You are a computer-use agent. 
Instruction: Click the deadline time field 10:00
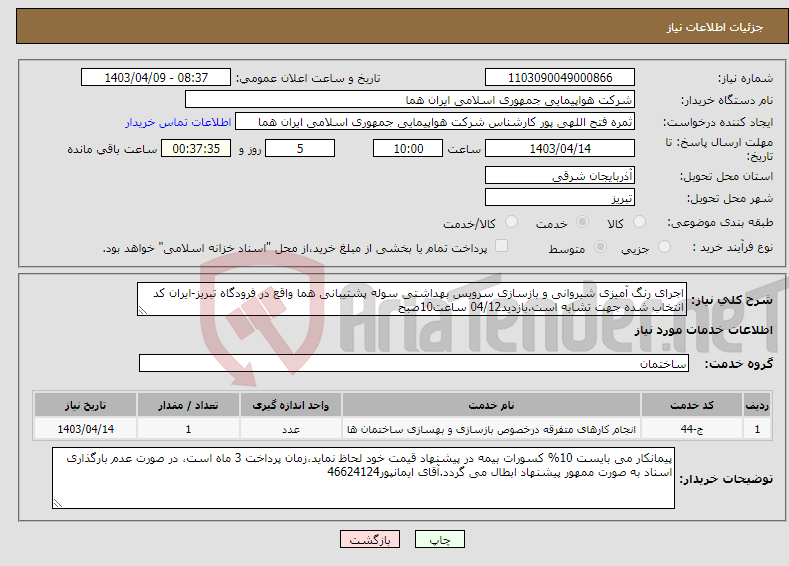[x=408, y=148]
